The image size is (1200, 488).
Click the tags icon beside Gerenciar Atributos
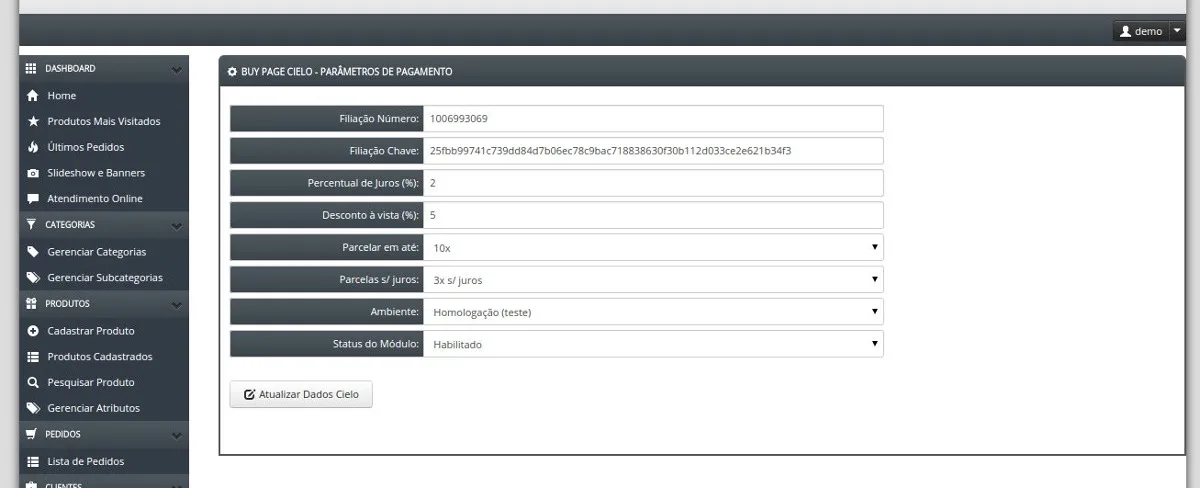[33, 408]
